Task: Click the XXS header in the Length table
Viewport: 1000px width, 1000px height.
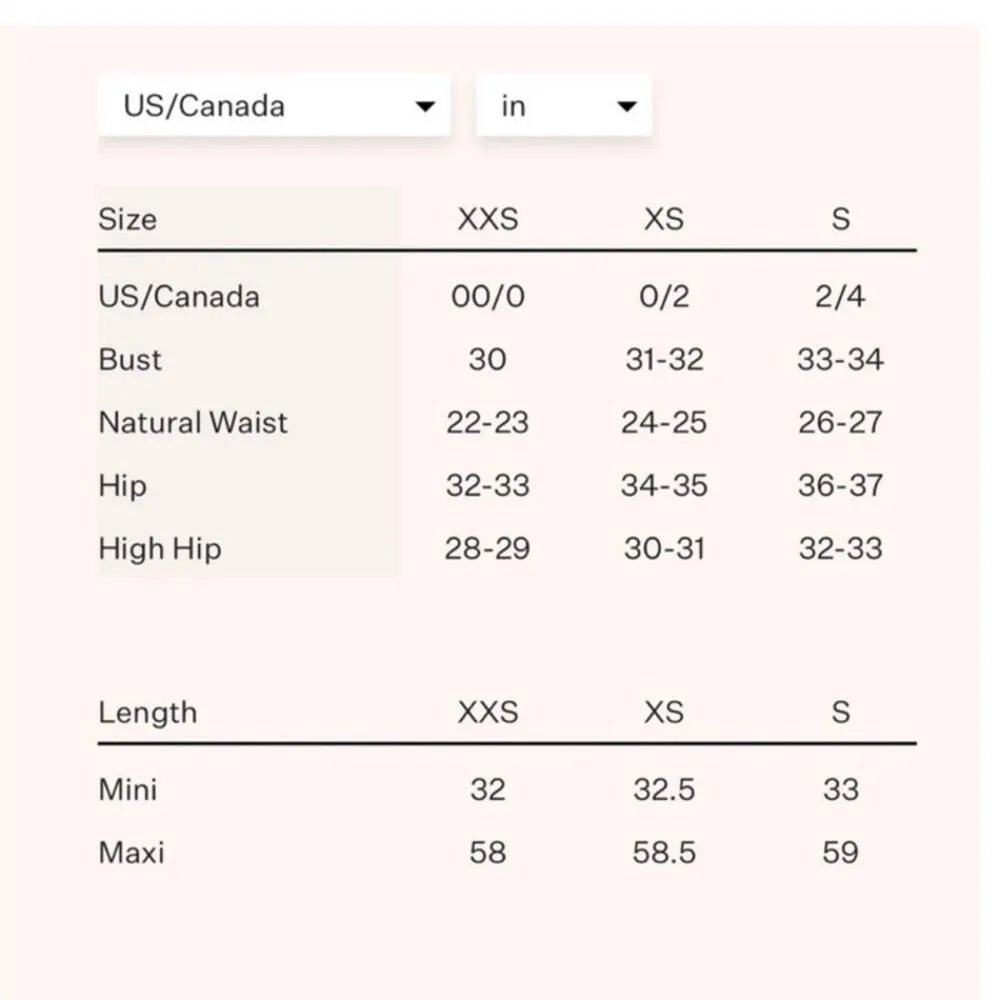Action: point(487,712)
